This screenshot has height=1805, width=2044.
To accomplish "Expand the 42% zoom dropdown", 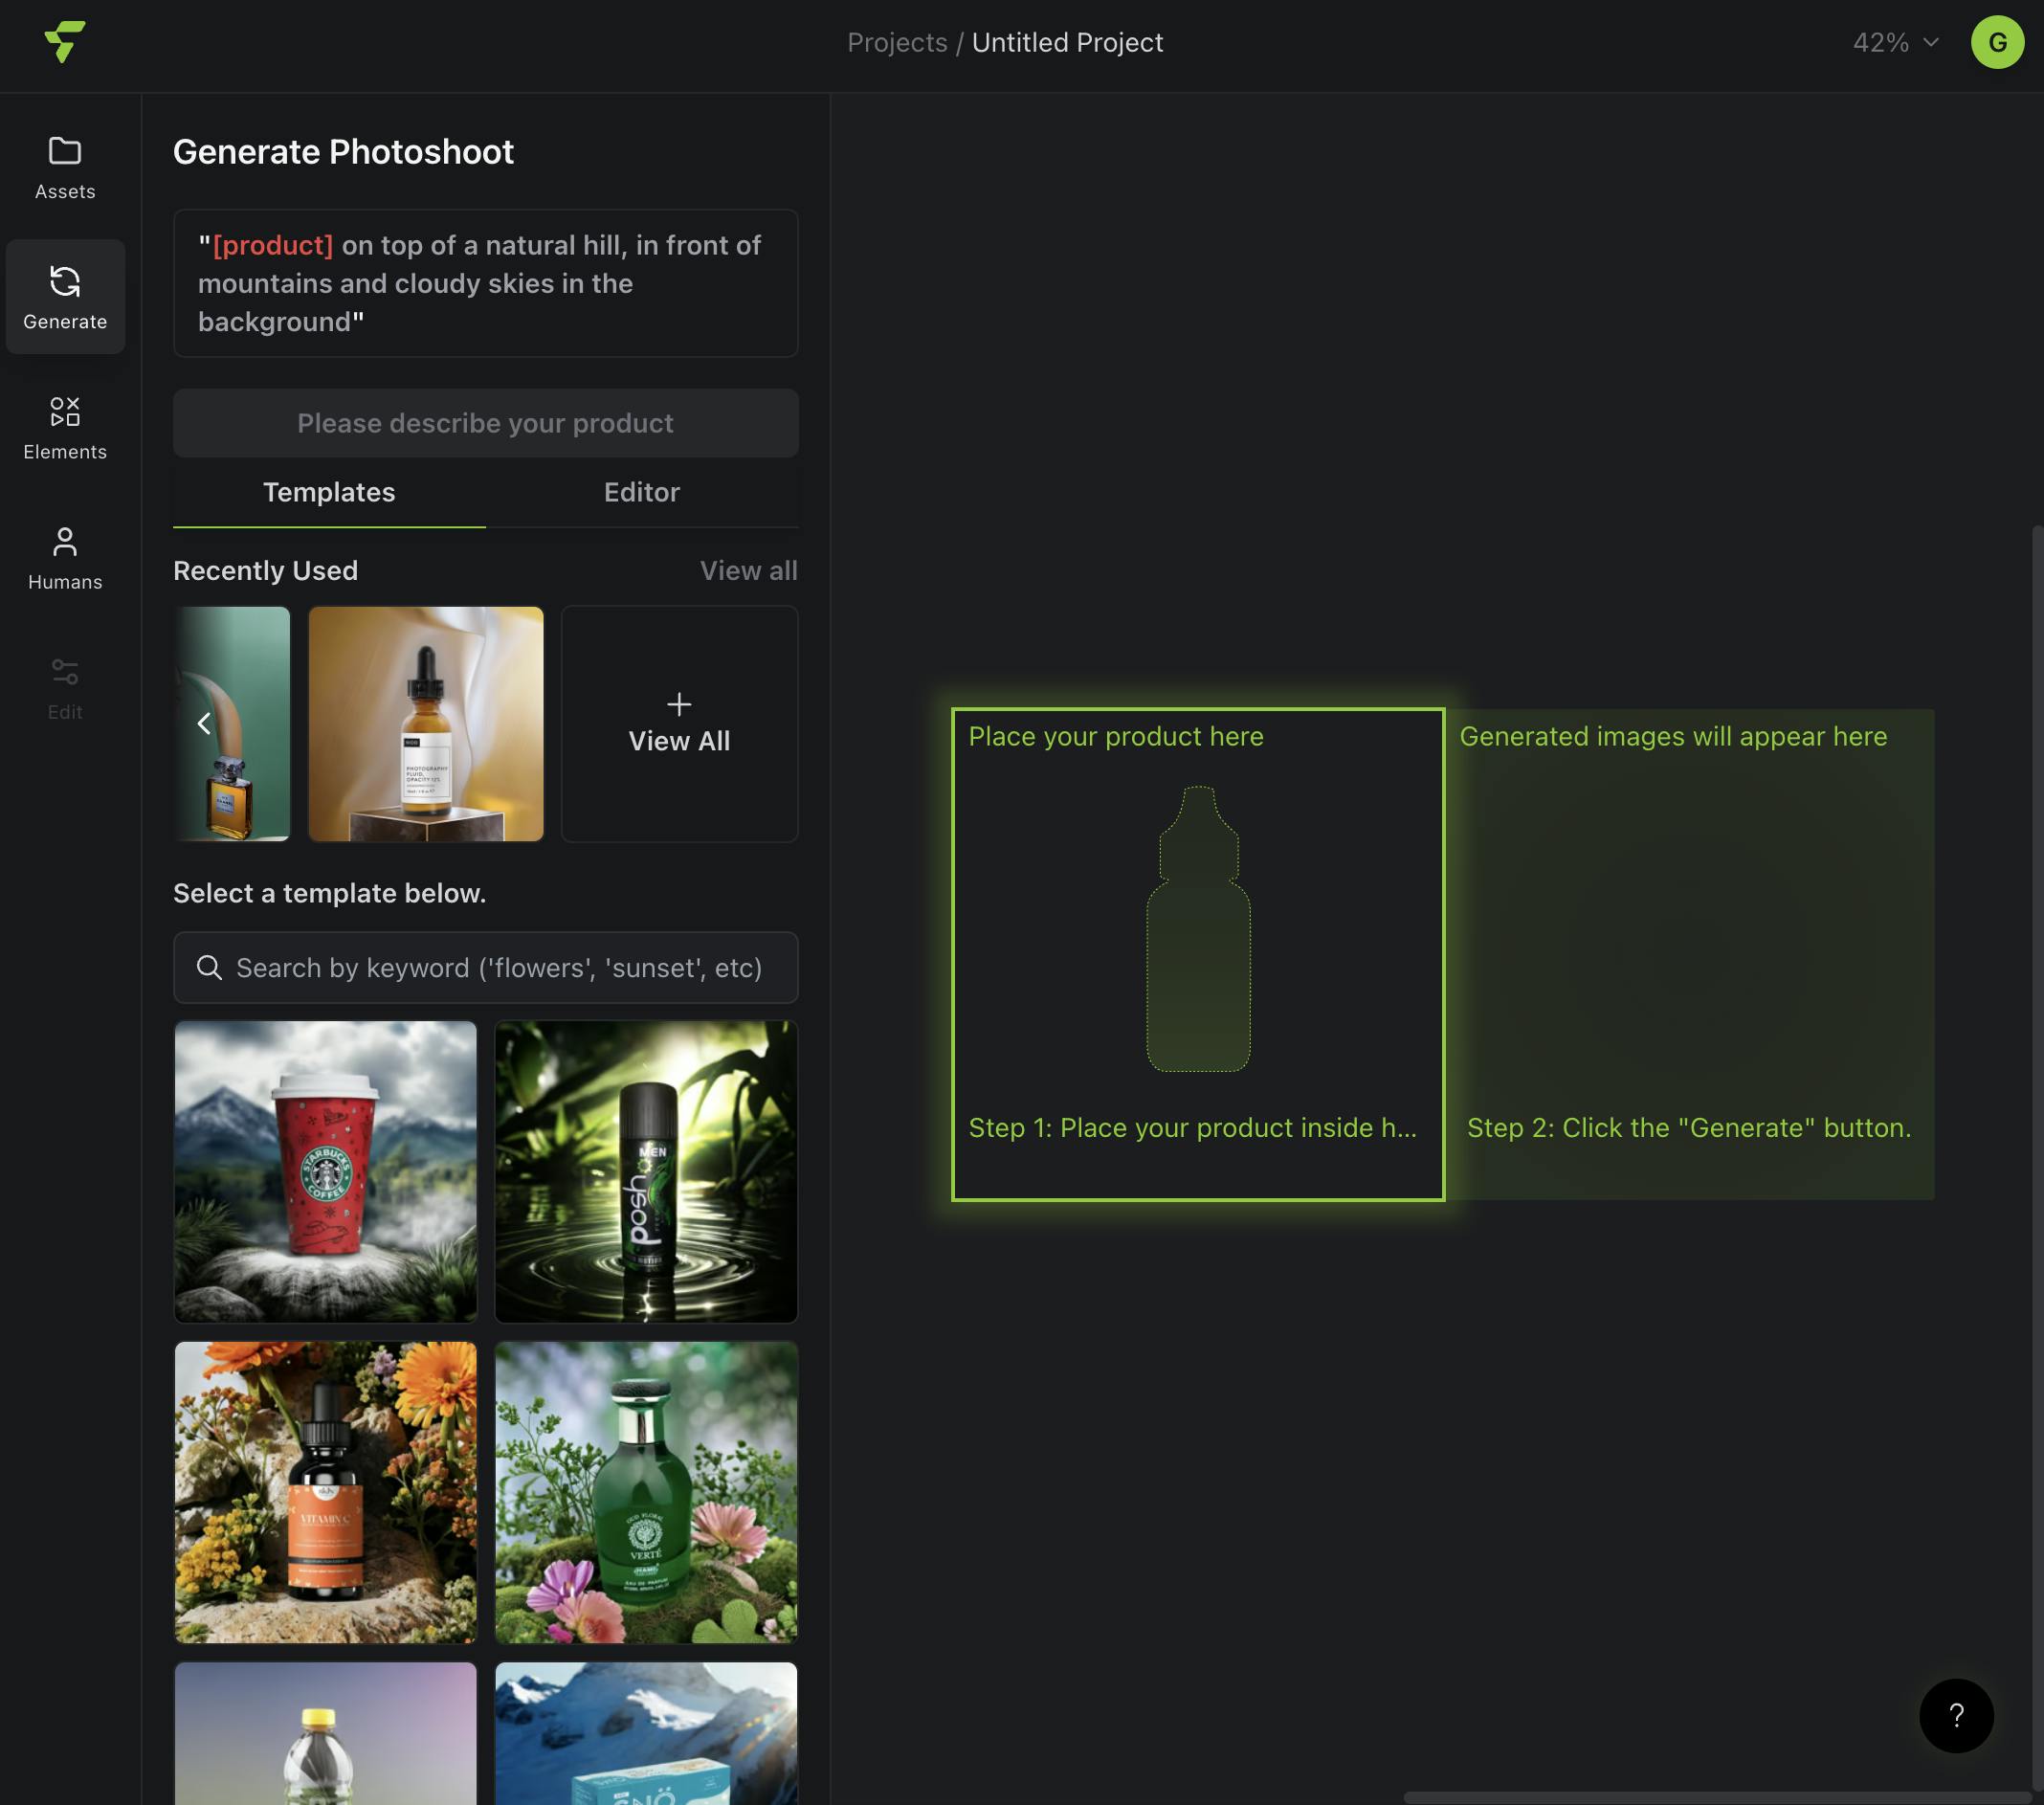I will (1895, 42).
